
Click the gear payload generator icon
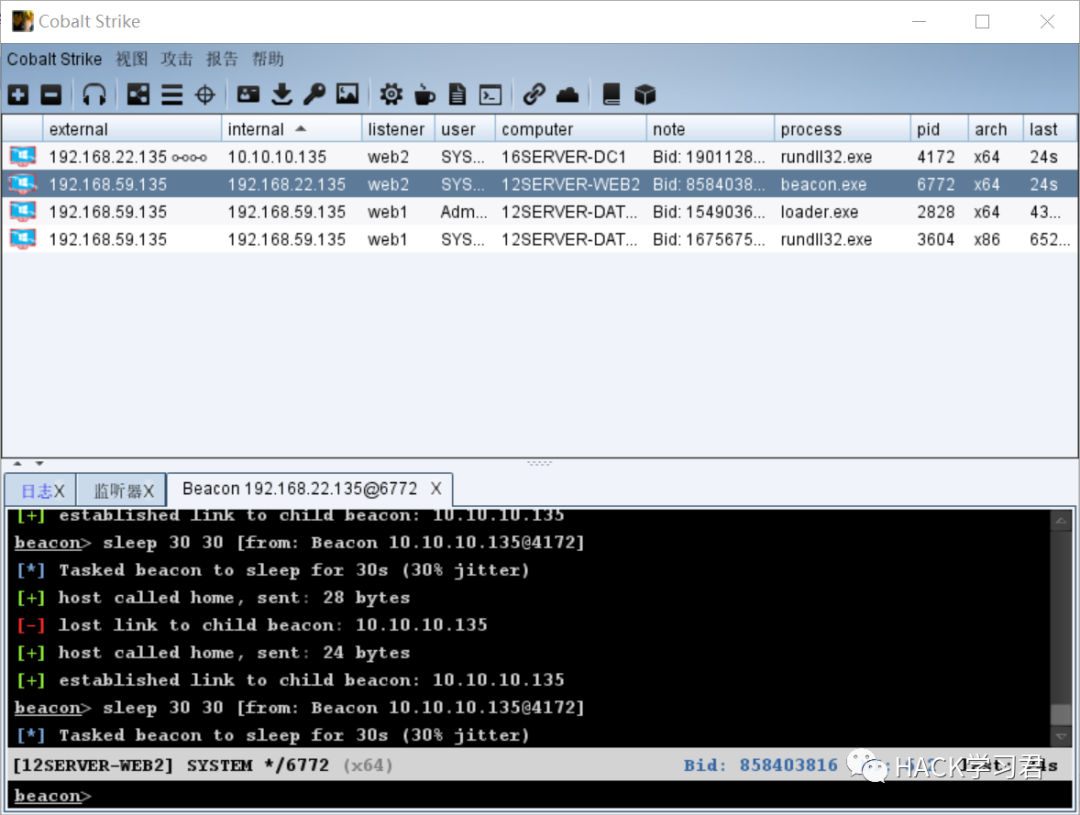tap(391, 94)
